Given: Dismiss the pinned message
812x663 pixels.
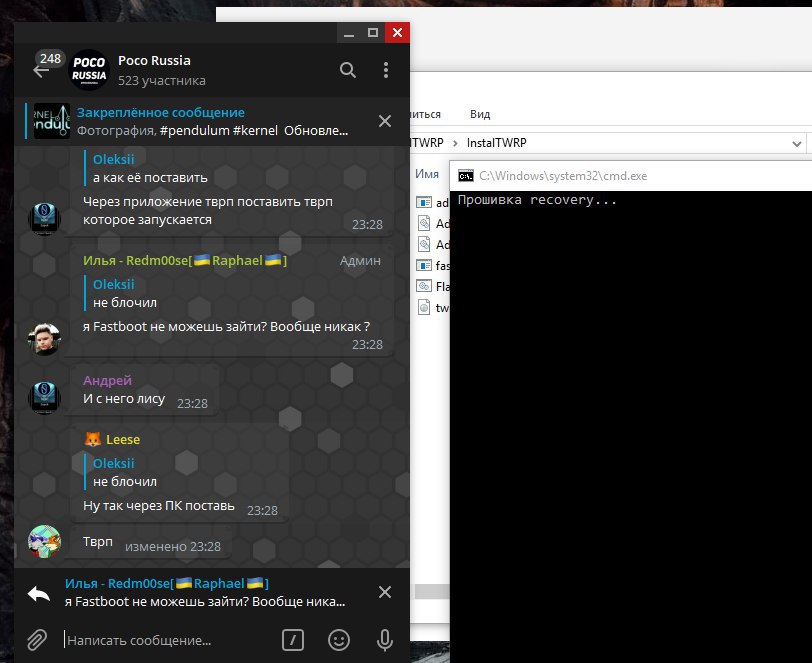Looking at the screenshot, I should [385, 121].
